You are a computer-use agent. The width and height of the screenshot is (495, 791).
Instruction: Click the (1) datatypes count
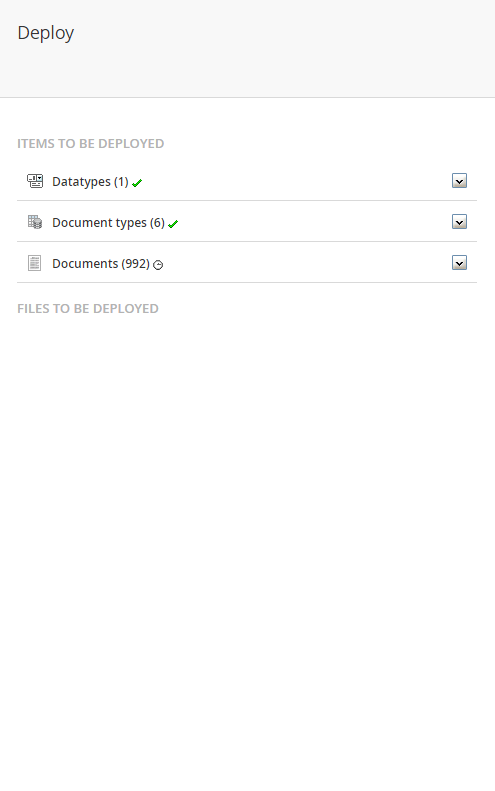[121, 182]
